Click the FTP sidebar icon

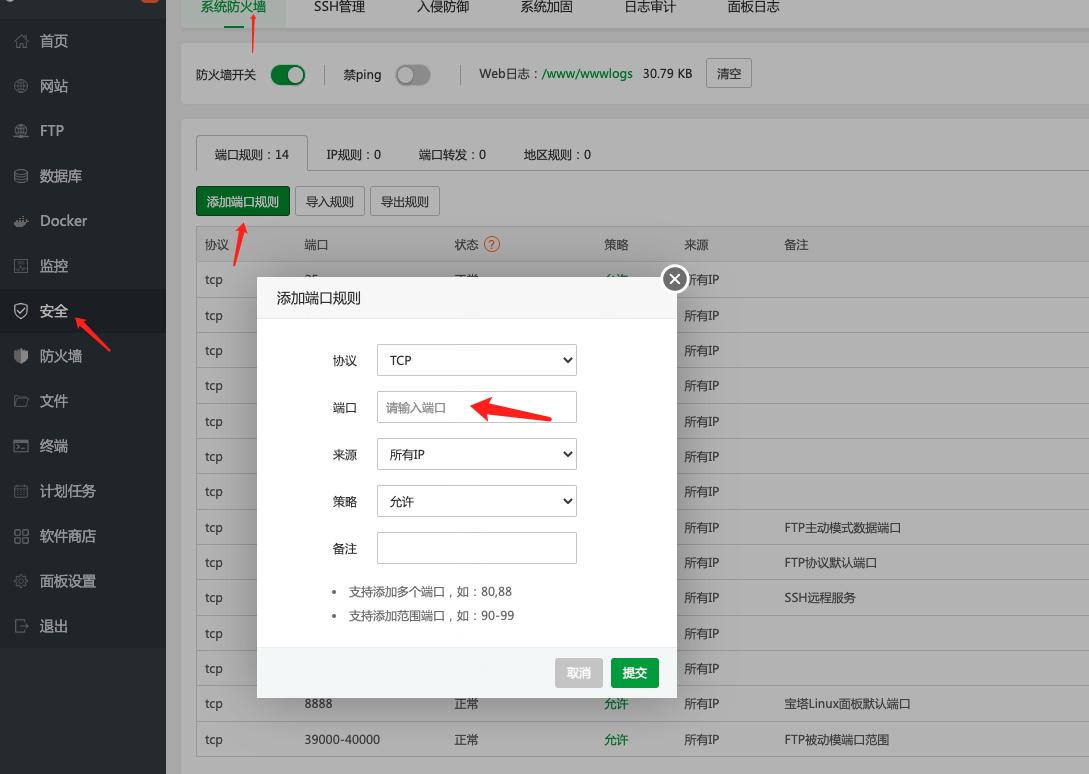click(x=22, y=131)
